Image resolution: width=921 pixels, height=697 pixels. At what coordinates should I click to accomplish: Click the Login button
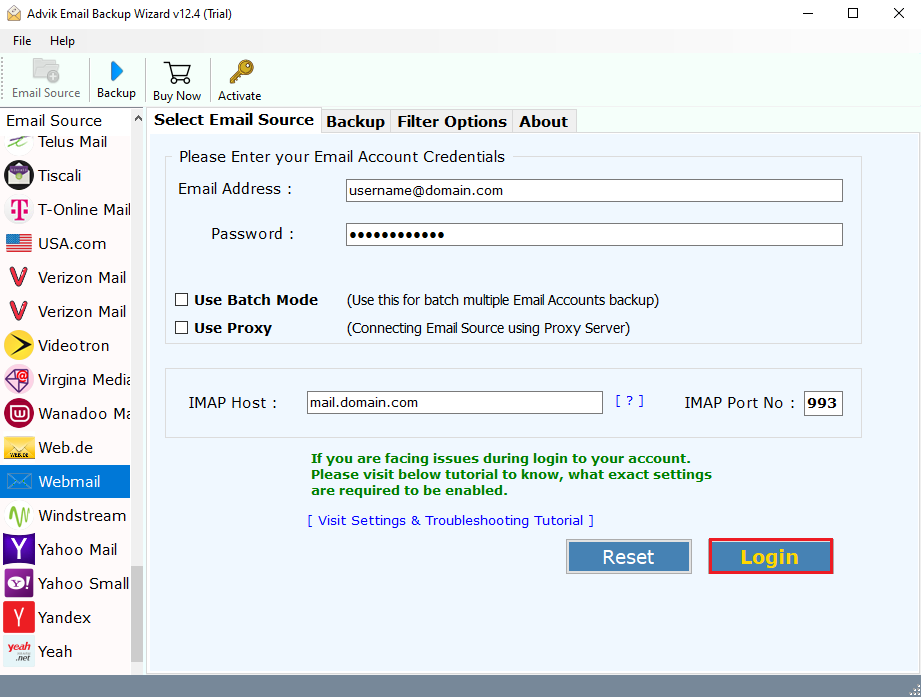pos(770,556)
